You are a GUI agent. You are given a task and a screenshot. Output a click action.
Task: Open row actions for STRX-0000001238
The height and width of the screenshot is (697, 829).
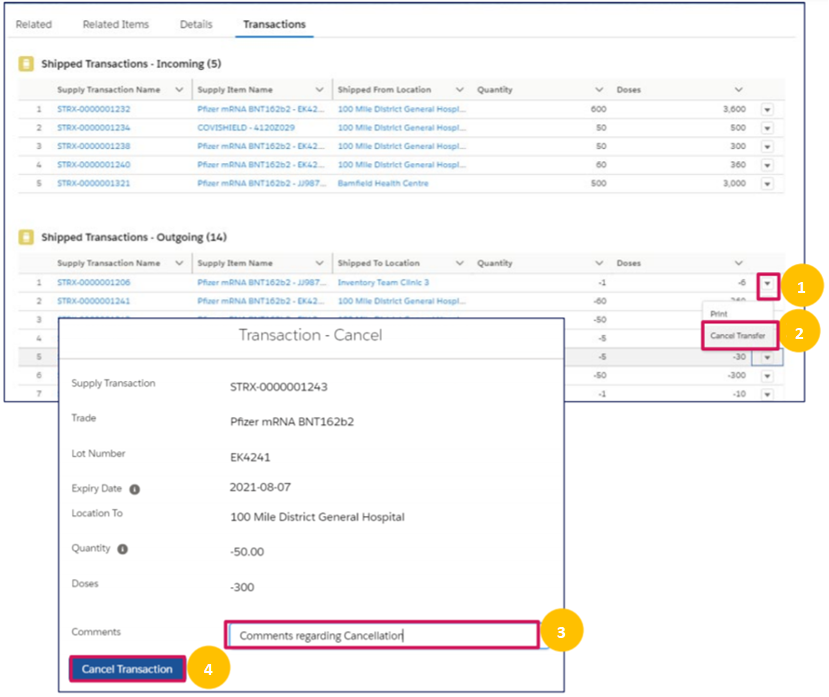767,146
